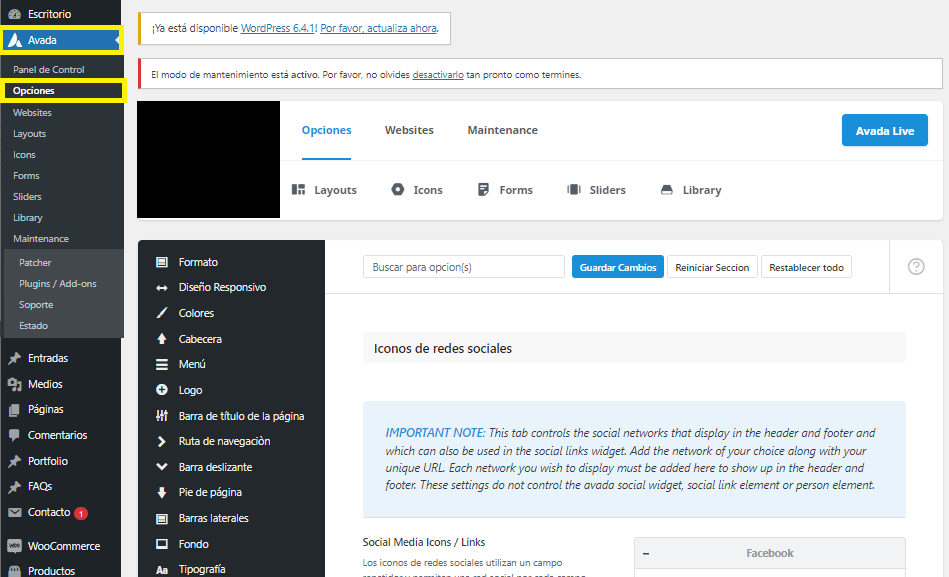Screen dimensions: 949x577
Task: Click the Layouts grid icon
Action: [x=298, y=190]
